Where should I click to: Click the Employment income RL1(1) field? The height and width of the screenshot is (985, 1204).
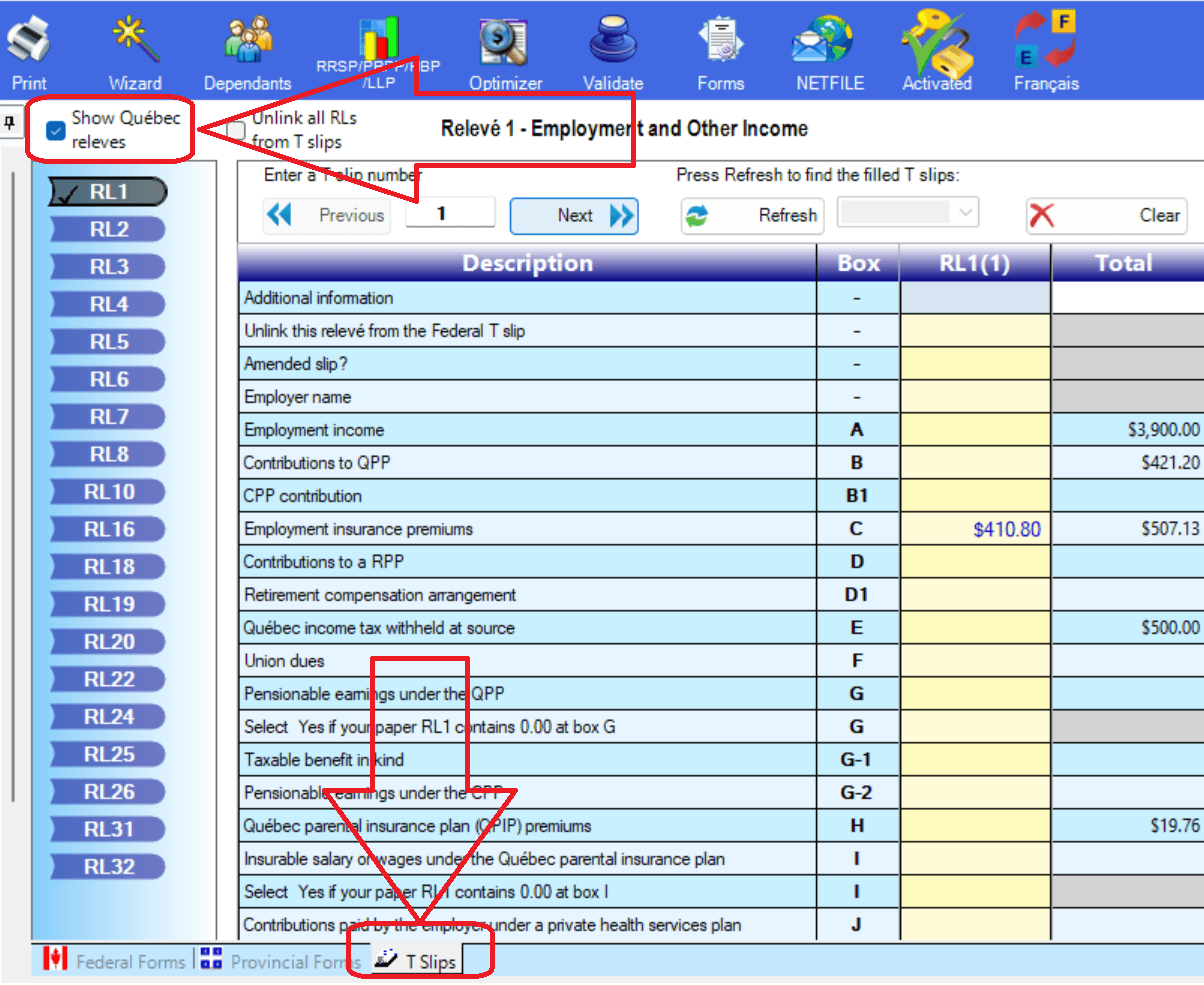click(975, 430)
